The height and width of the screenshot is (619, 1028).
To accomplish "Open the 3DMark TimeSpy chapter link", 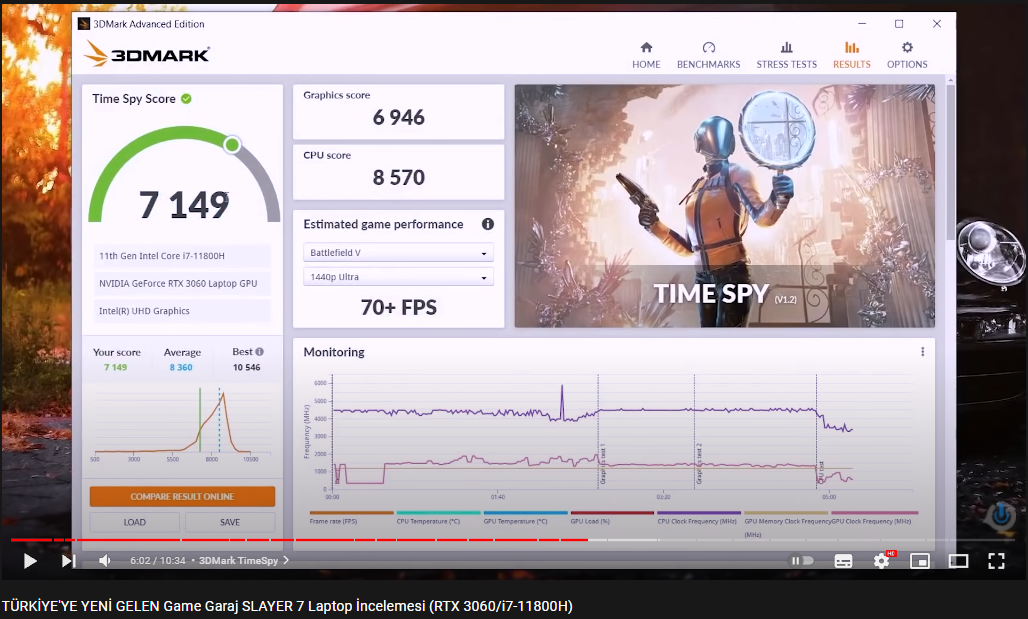I will (244, 561).
